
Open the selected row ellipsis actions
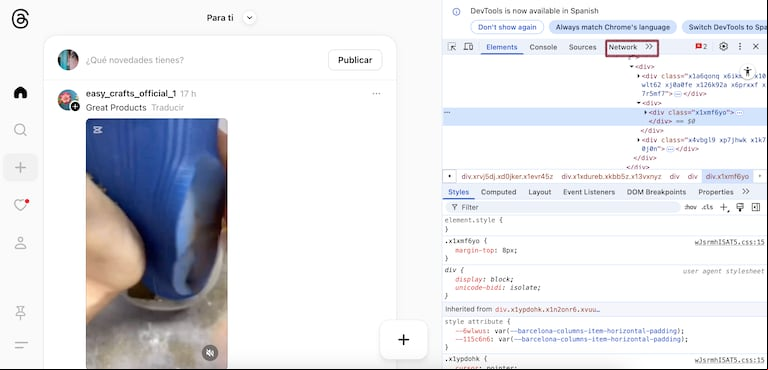pos(447,112)
